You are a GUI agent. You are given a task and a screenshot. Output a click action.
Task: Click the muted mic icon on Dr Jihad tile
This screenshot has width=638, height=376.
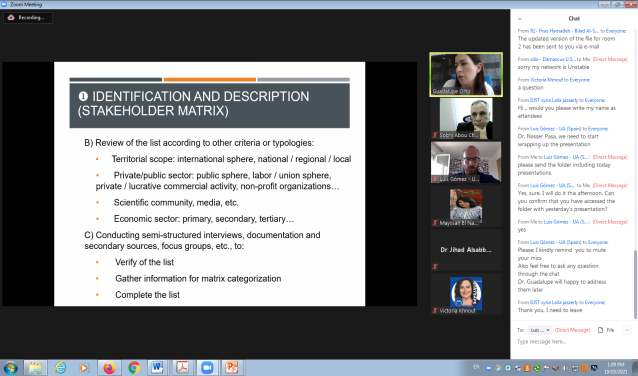click(x=435, y=266)
